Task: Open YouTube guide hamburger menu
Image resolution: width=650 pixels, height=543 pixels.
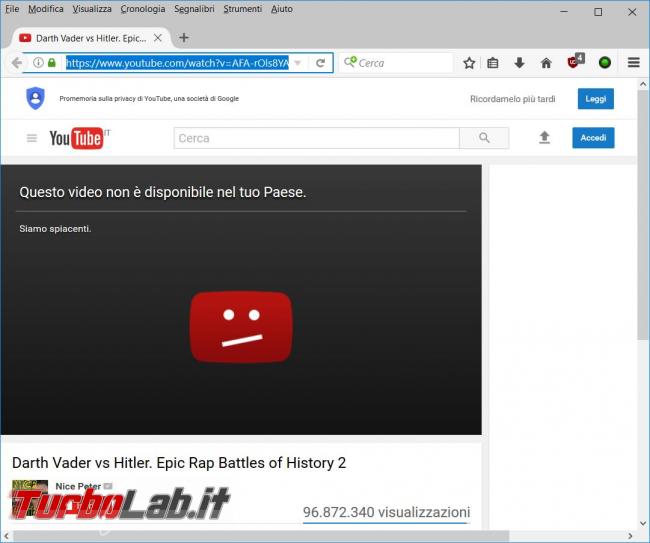Action: 32,138
